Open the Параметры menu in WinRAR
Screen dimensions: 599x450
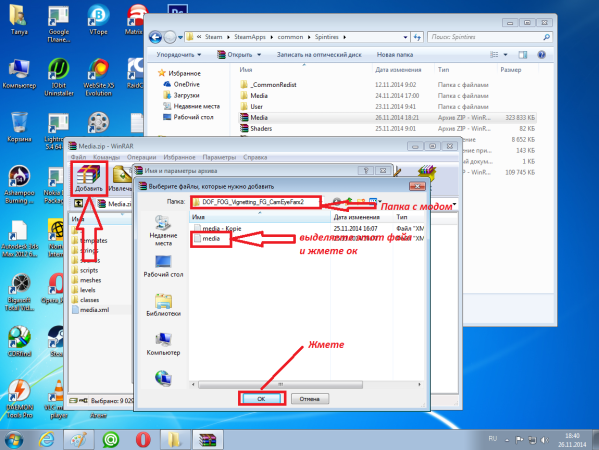219,157
